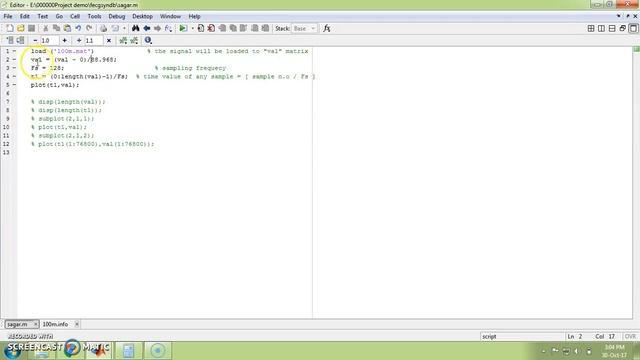Toggle breakpoint on line 5 dash
The image size is (640, 360).
click(14, 85)
